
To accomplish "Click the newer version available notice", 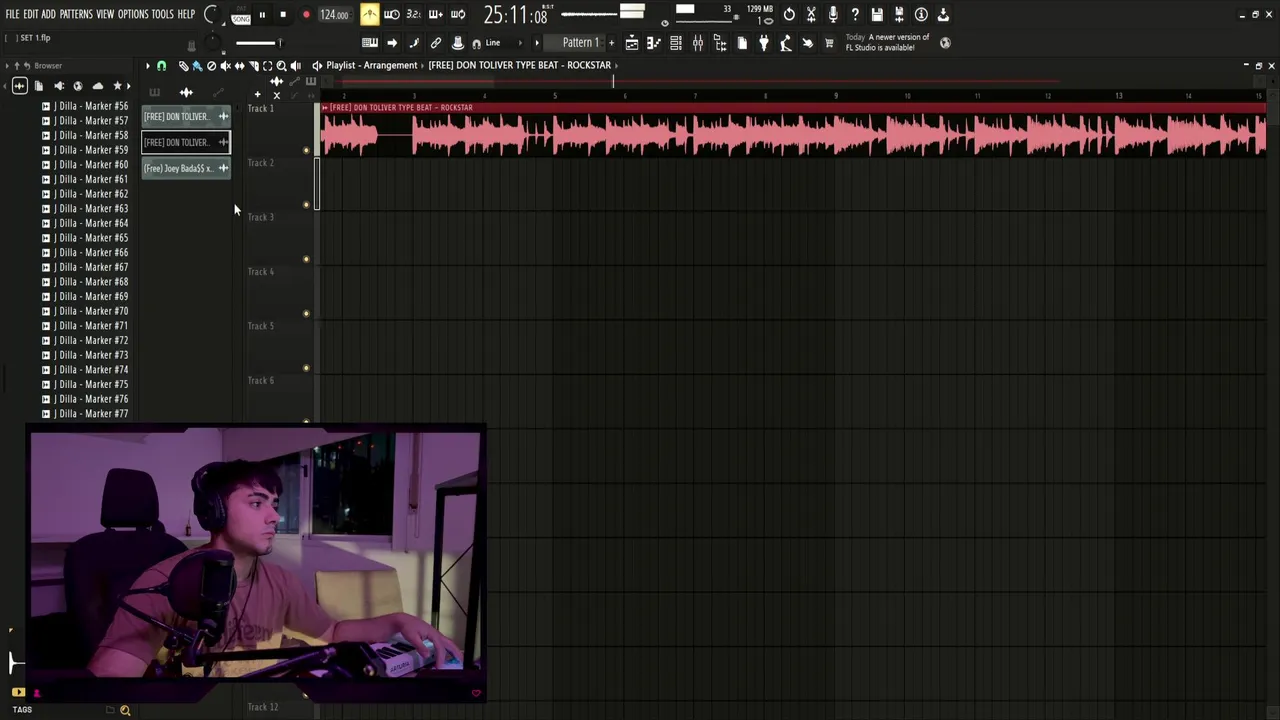I will 888,42.
